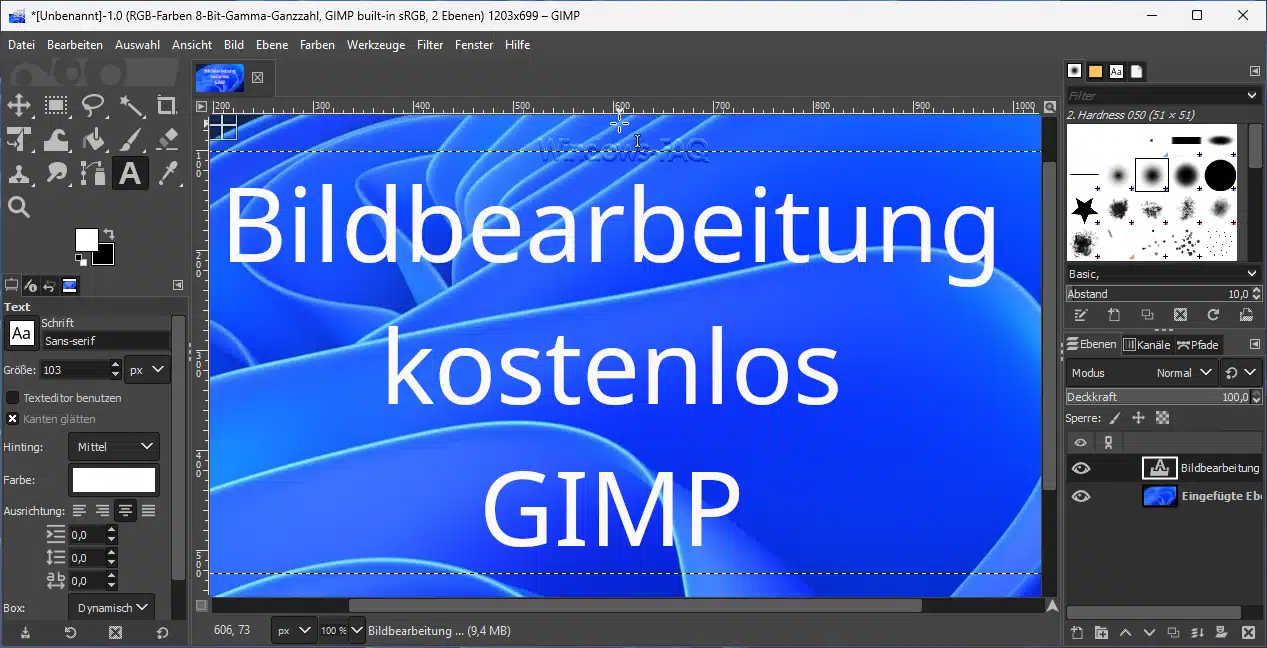
Task: Hide the Bildbearbeitung text layer
Action: click(1080, 468)
